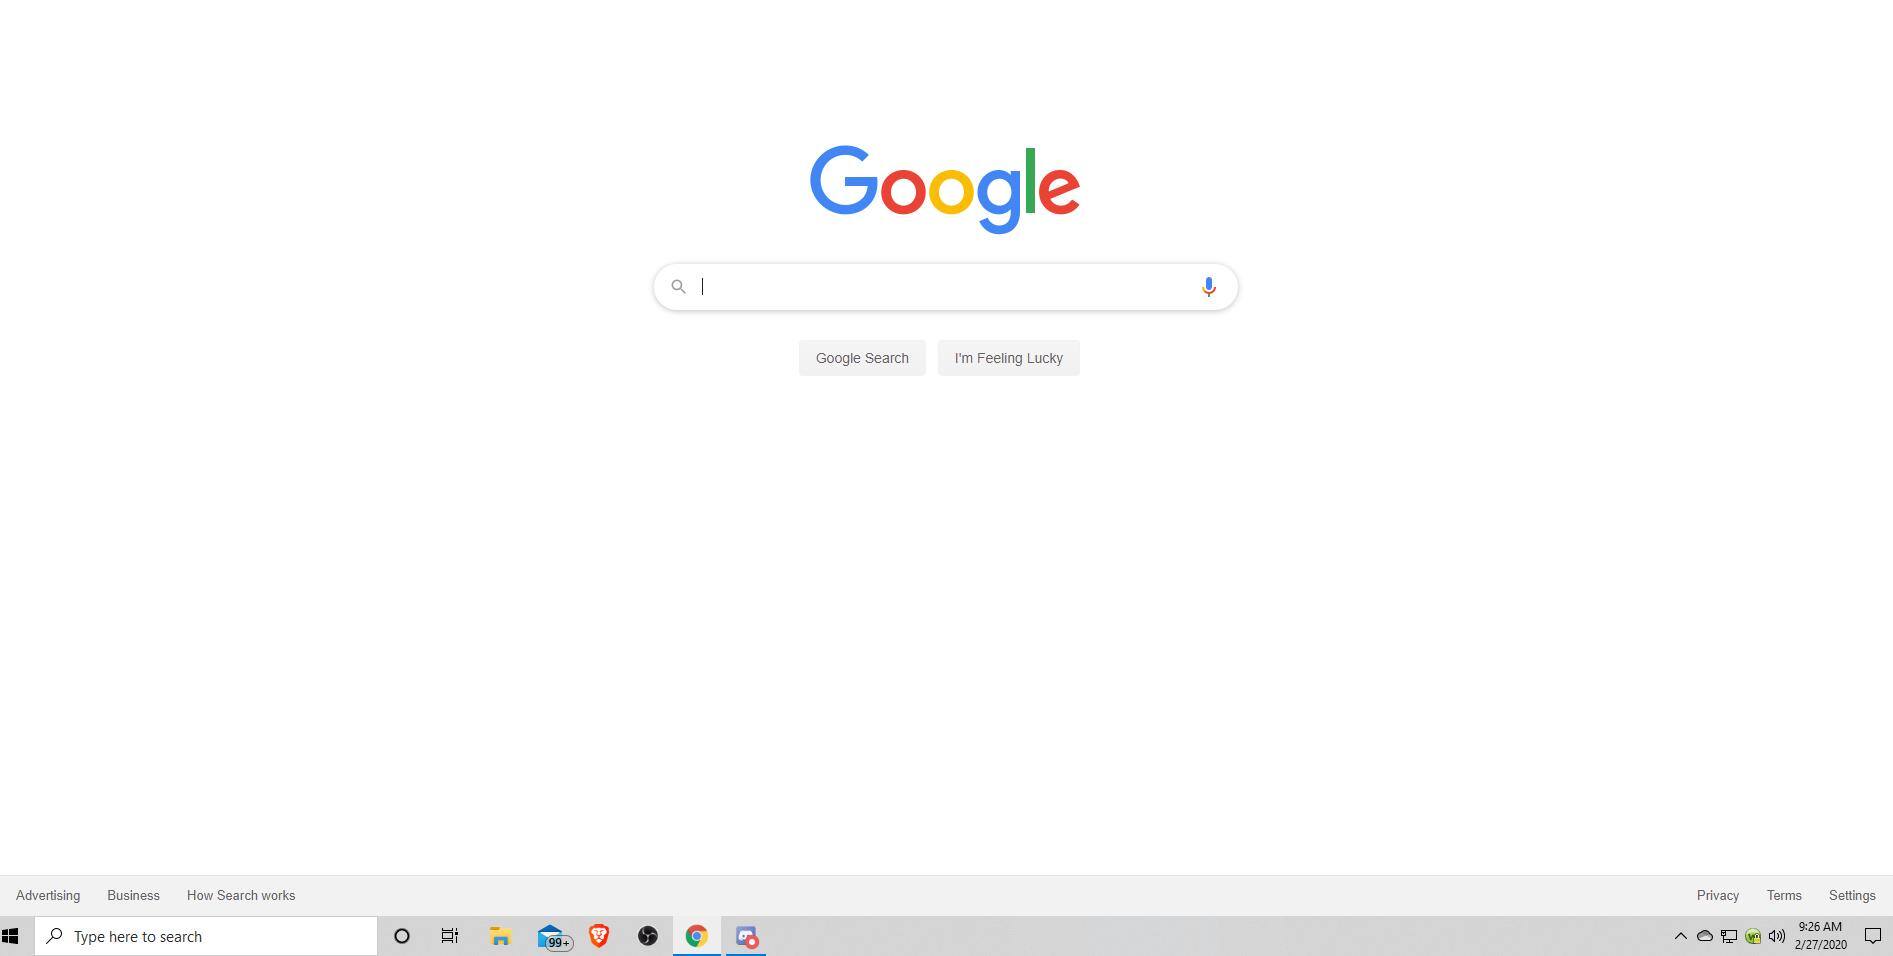Open the OneDrive cloud tray icon

(1705, 936)
